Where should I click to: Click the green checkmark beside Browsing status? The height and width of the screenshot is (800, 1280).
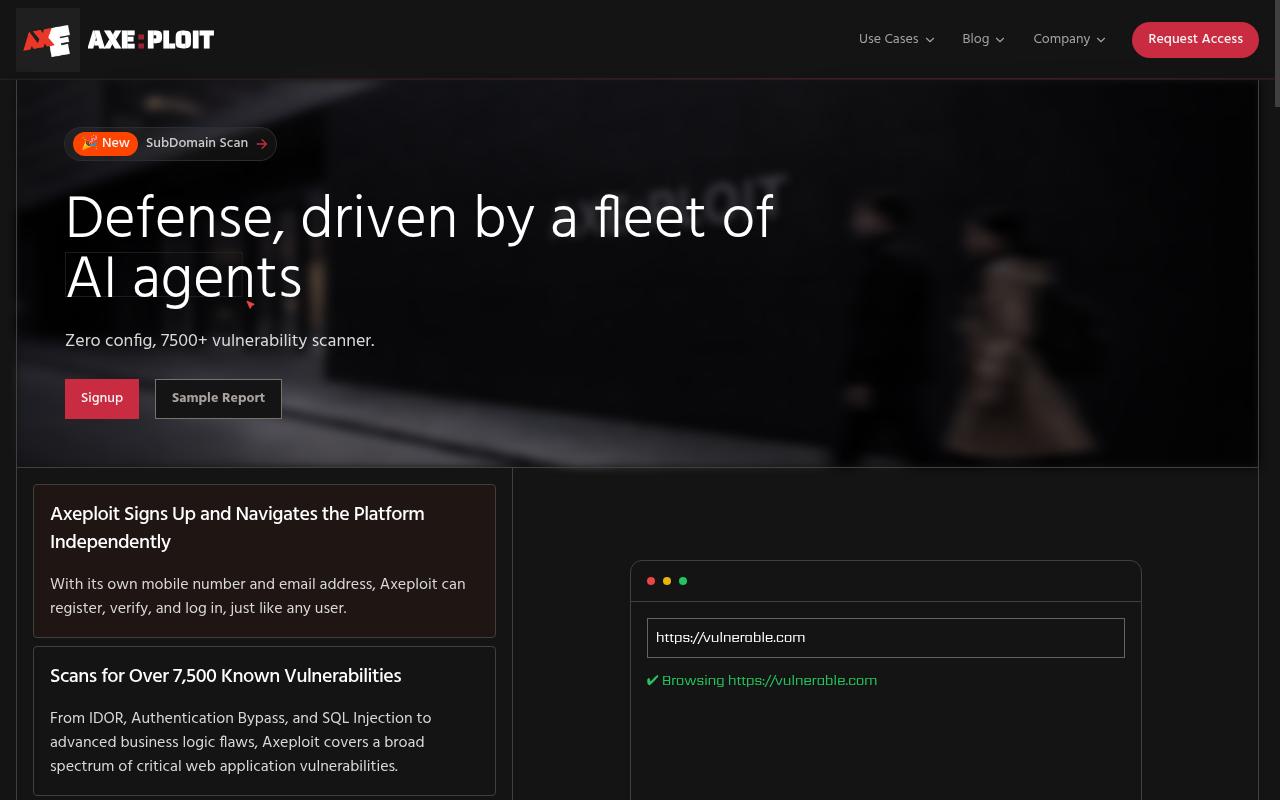click(x=652, y=681)
